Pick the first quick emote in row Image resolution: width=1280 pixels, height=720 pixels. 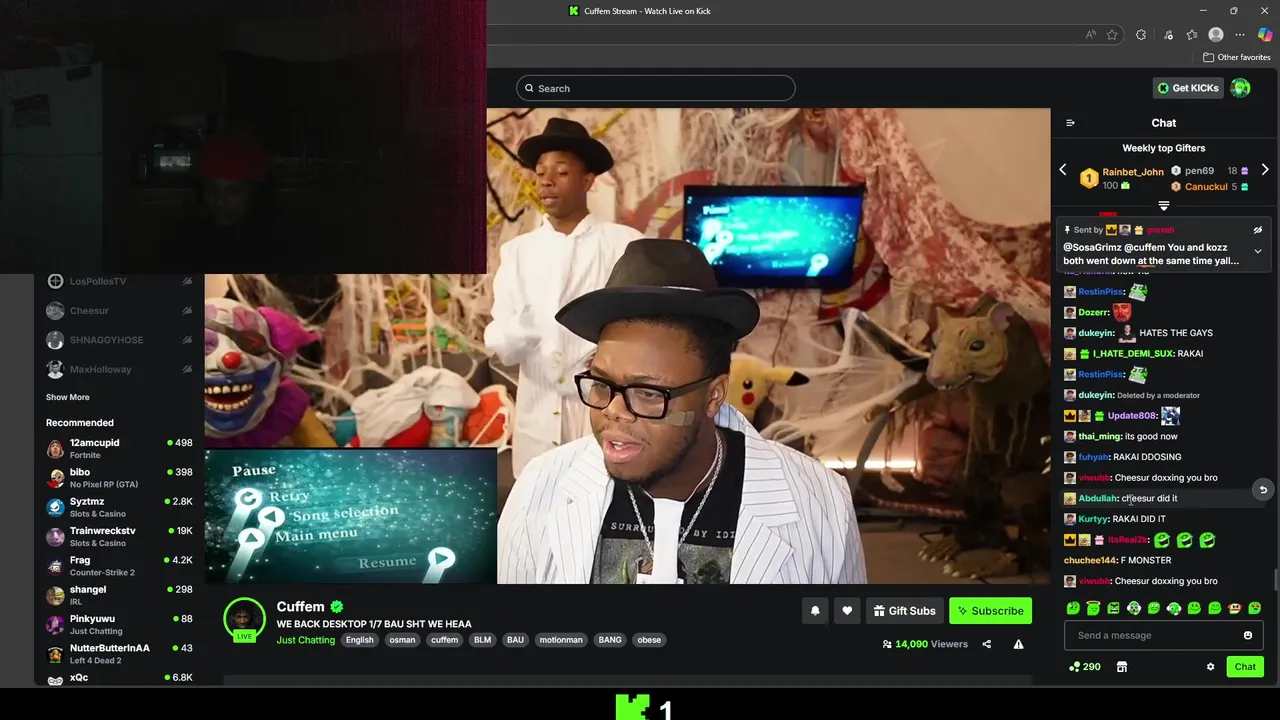1073,608
